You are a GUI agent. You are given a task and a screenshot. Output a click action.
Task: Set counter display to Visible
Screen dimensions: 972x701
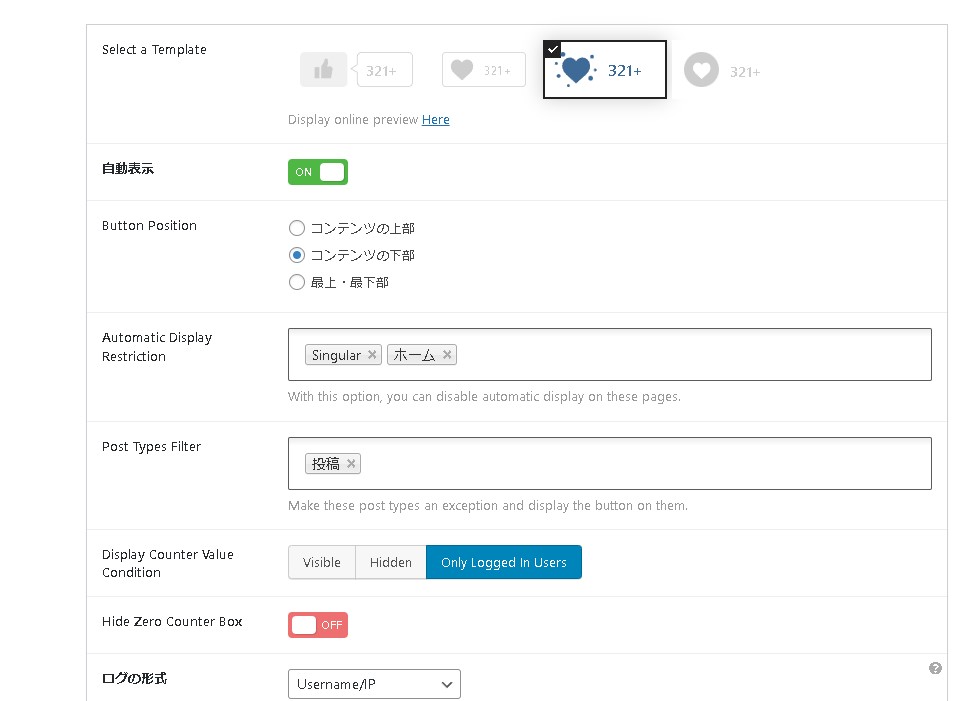(322, 562)
